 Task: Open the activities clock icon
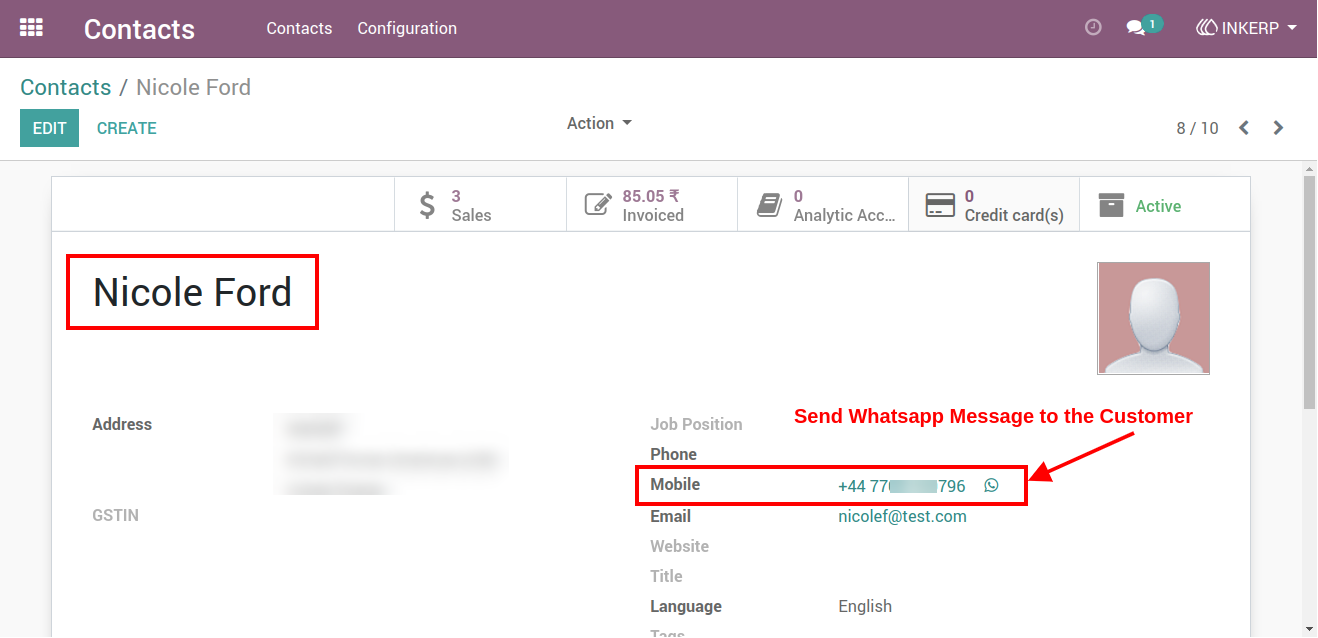point(1093,28)
